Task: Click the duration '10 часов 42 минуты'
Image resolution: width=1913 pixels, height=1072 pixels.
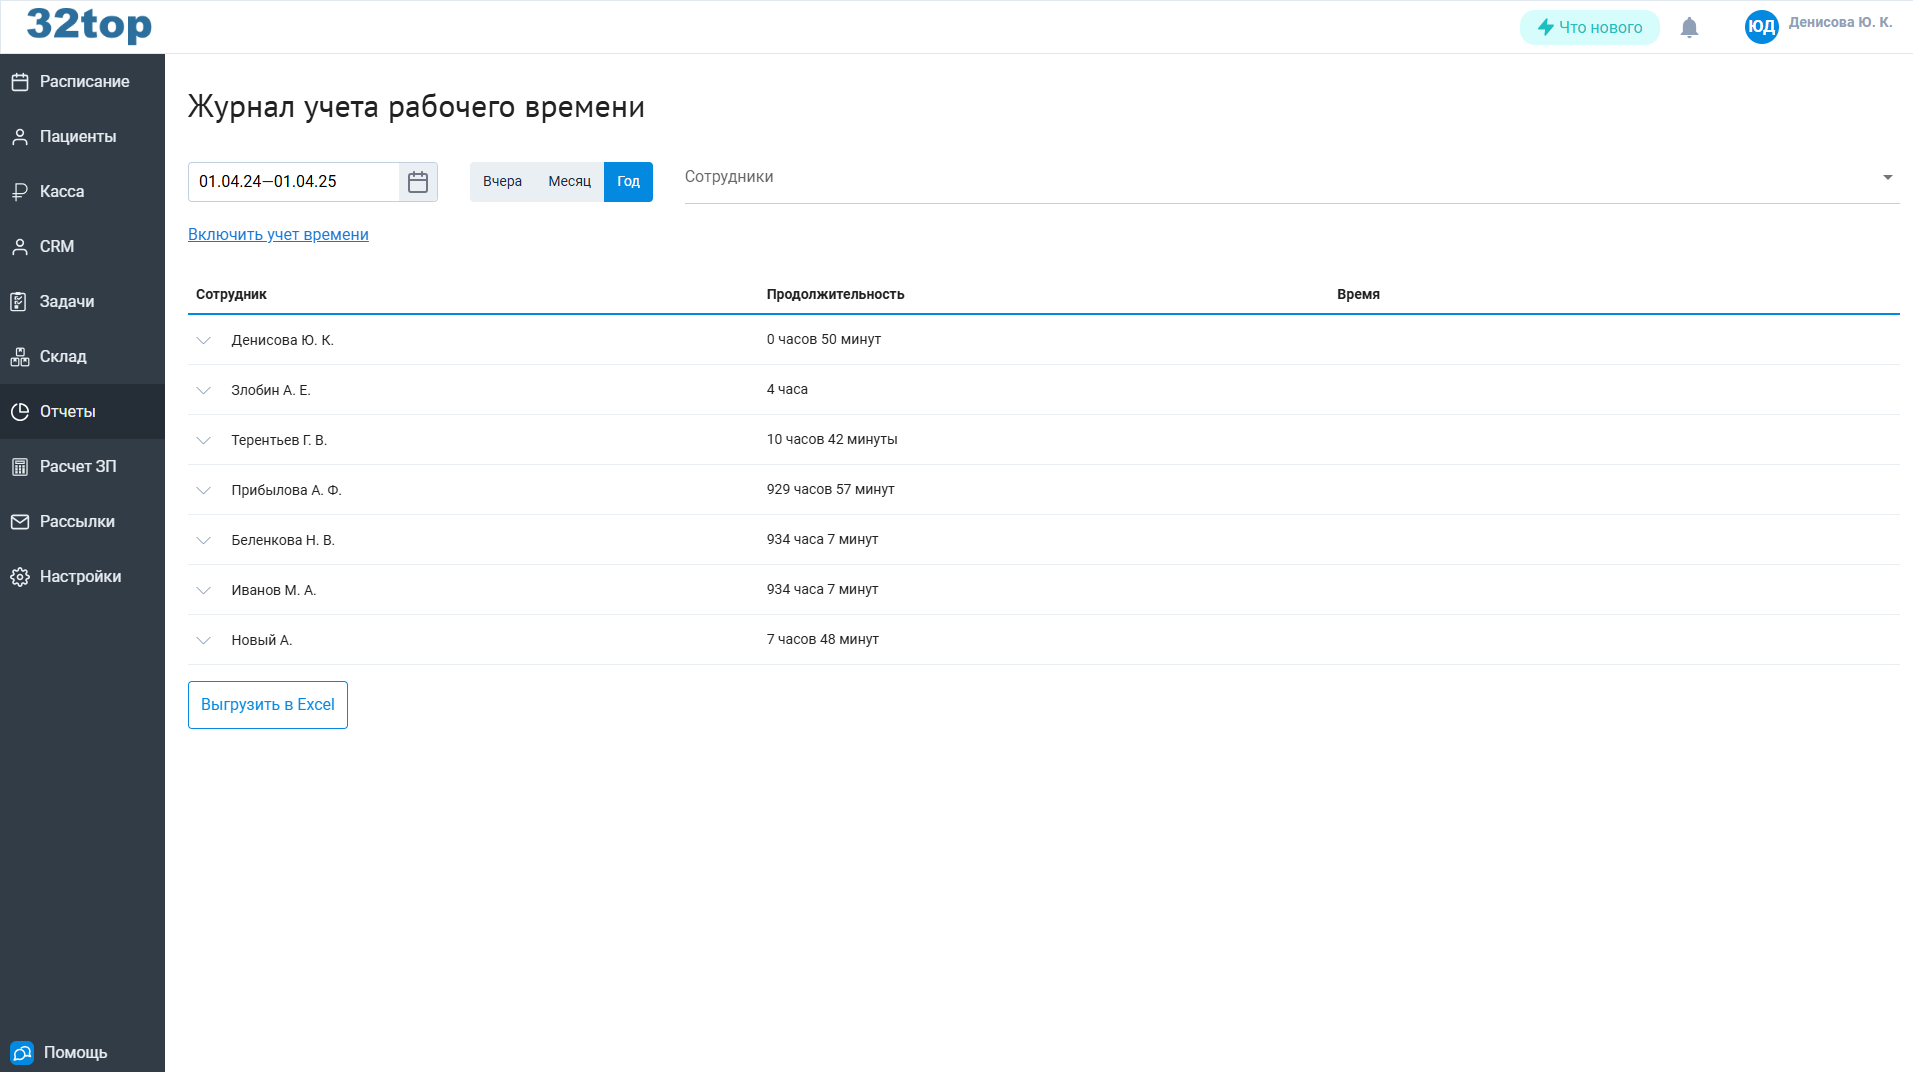Action: [x=832, y=440]
